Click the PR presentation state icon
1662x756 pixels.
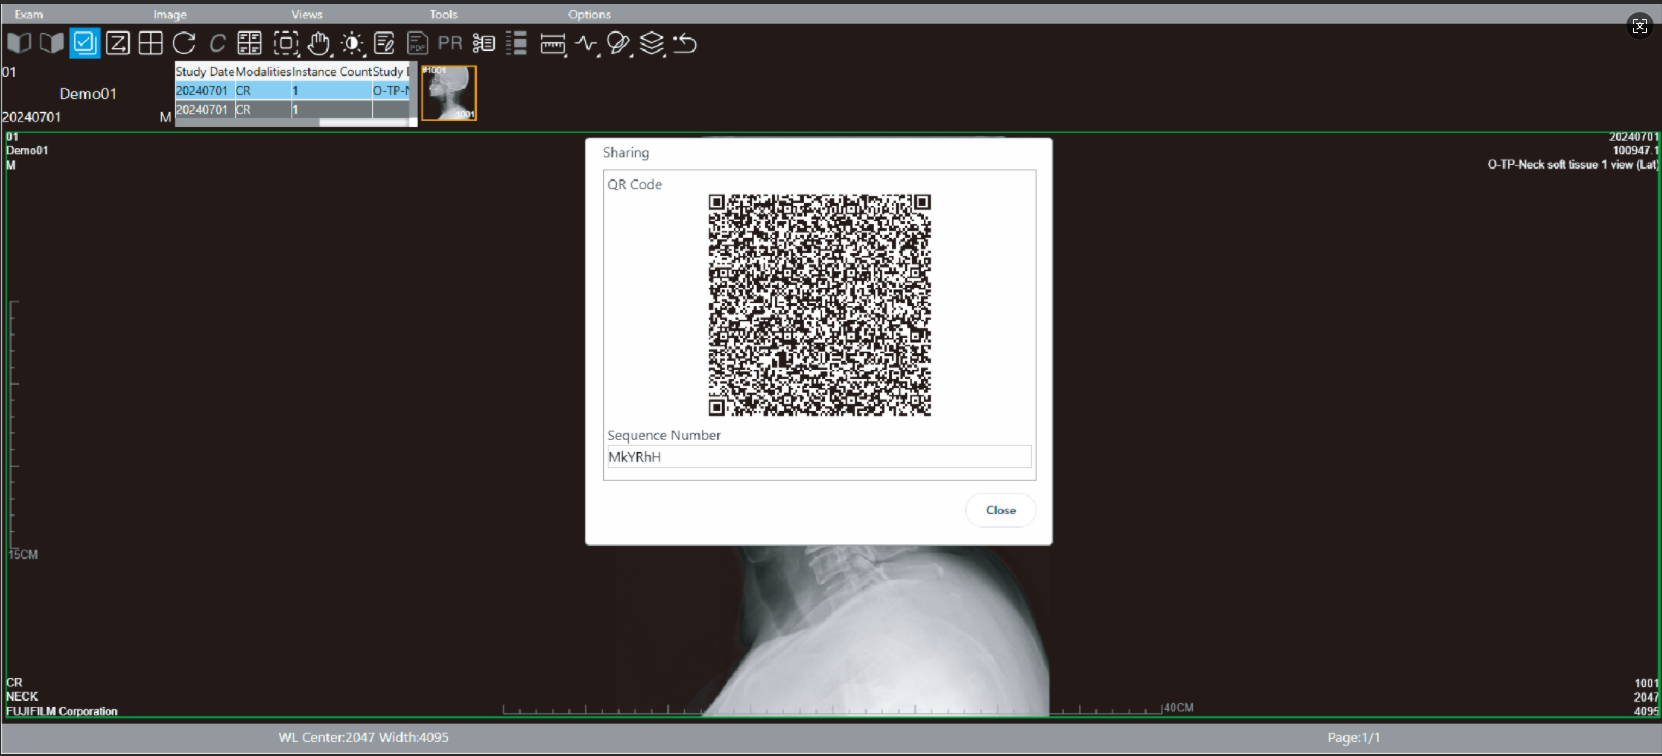pyautogui.click(x=450, y=43)
